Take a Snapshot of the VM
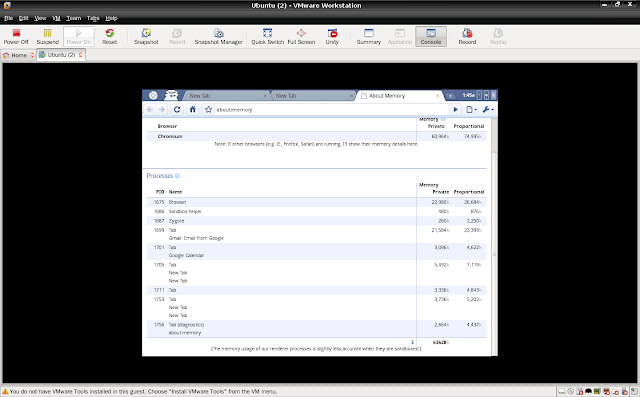 (x=146, y=37)
